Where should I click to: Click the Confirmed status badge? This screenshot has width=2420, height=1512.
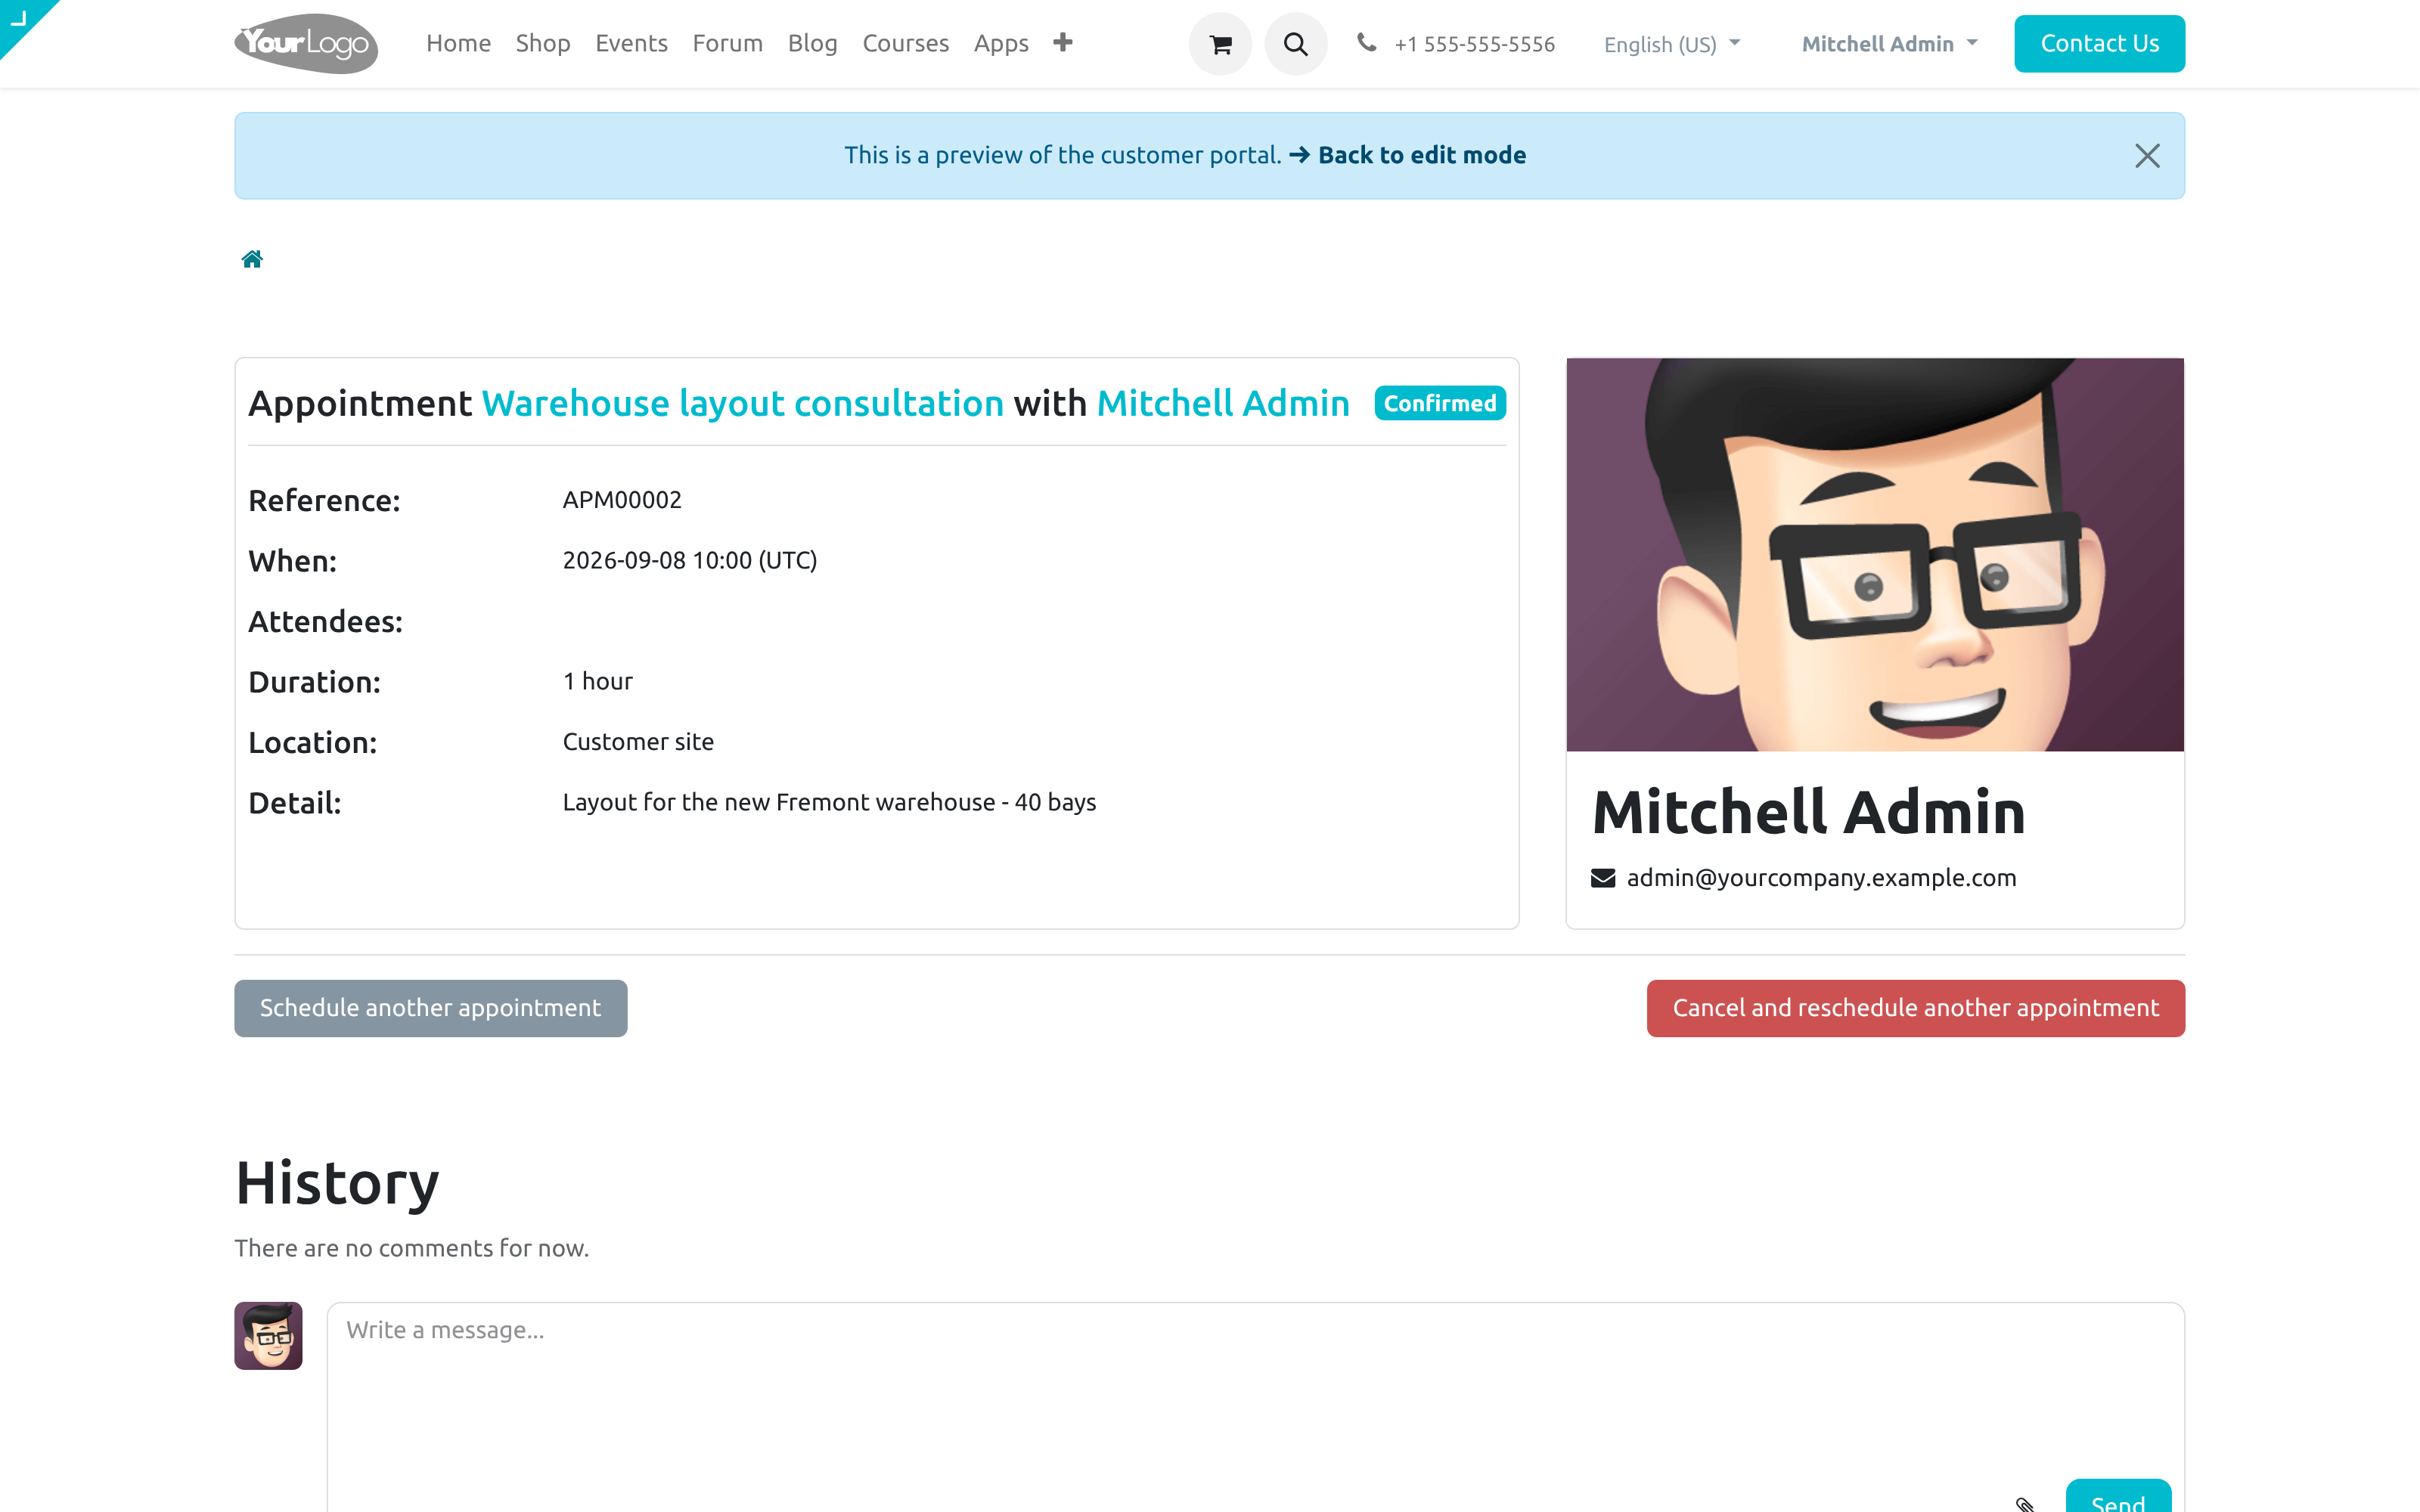[1440, 403]
